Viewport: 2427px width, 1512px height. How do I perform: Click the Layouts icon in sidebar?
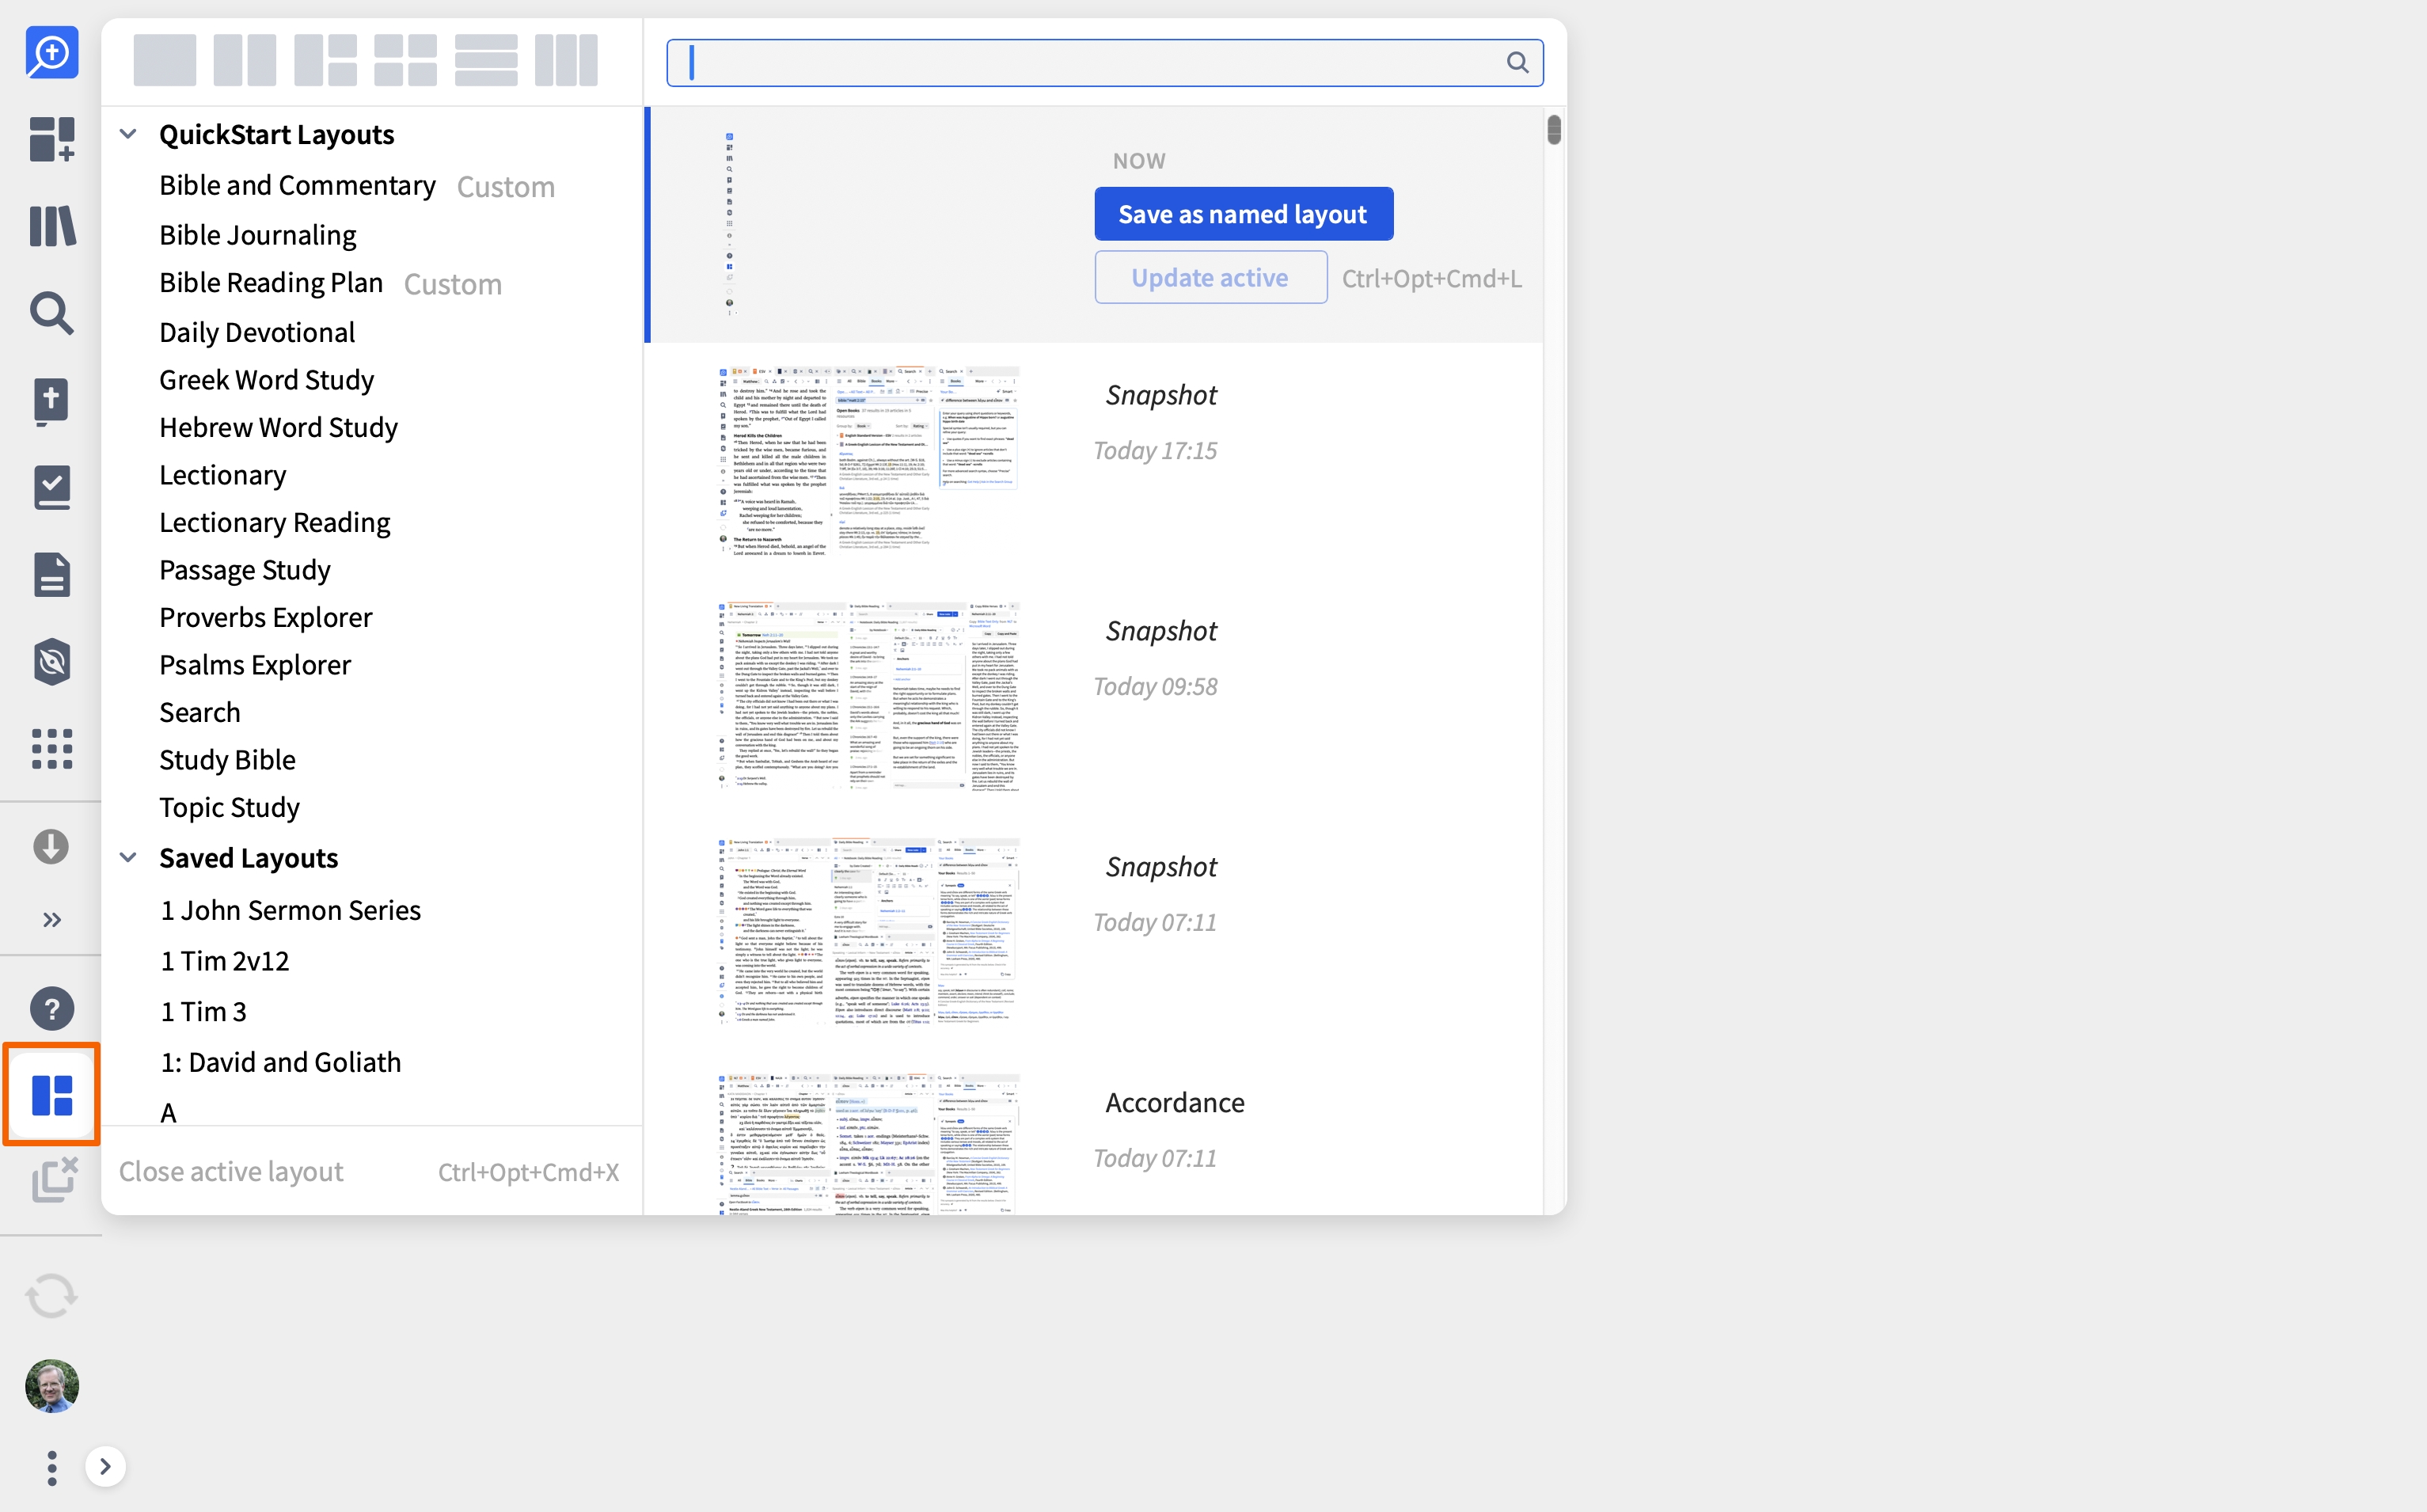pyautogui.click(x=52, y=1095)
